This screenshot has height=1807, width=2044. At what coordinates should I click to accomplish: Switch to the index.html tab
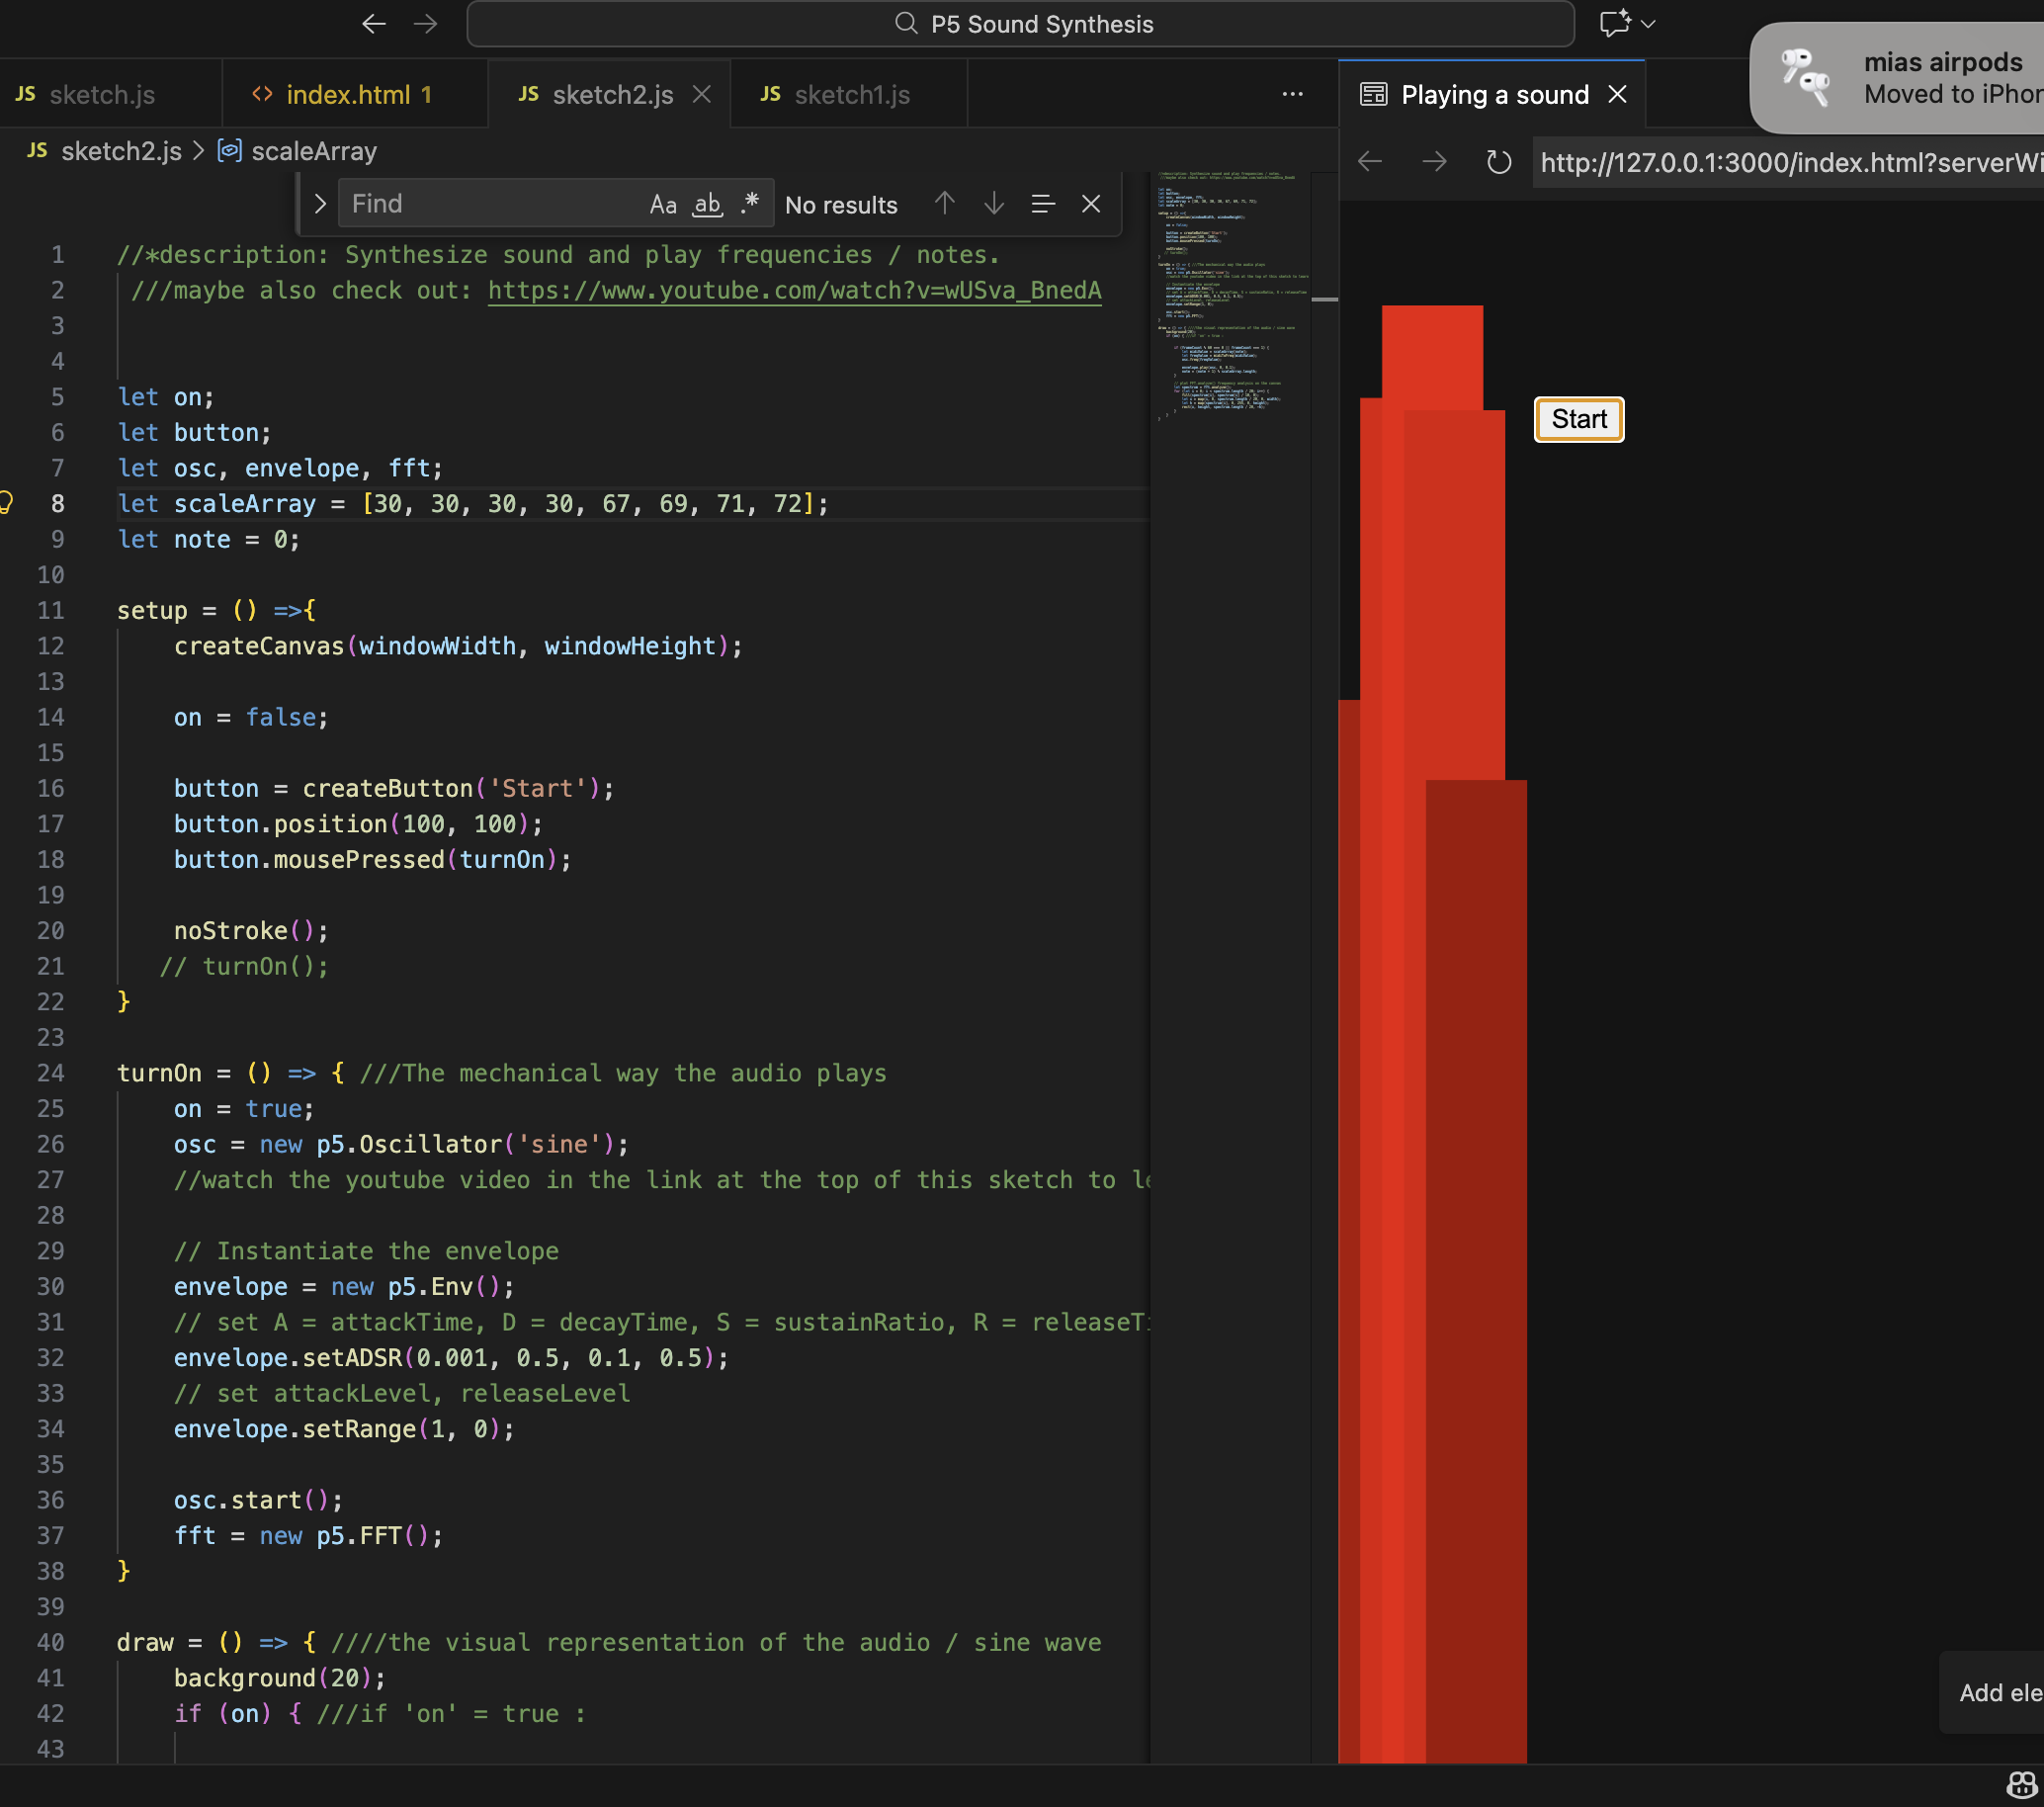pyautogui.click(x=348, y=94)
